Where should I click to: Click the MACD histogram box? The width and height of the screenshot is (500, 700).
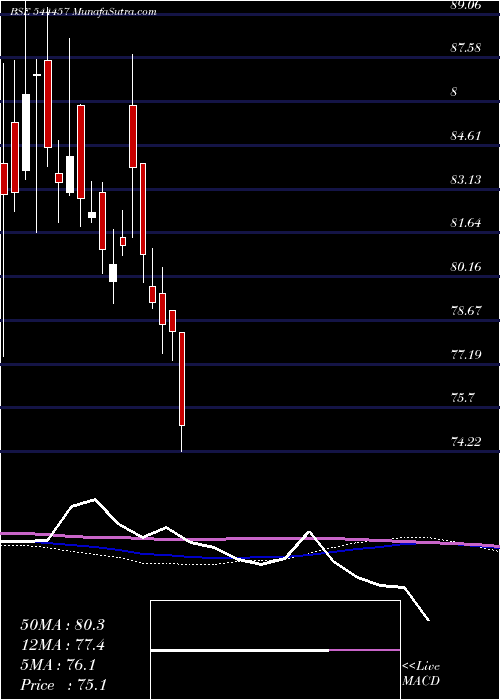point(275,650)
